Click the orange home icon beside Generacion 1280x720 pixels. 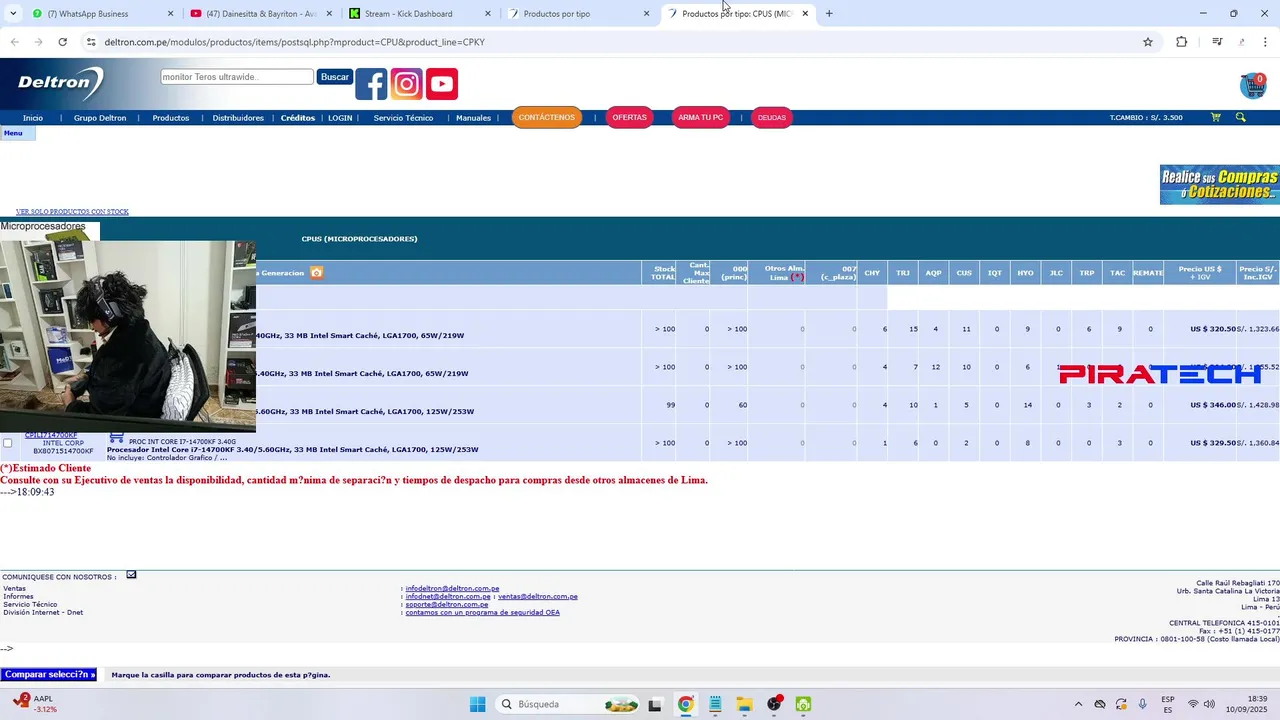317,272
